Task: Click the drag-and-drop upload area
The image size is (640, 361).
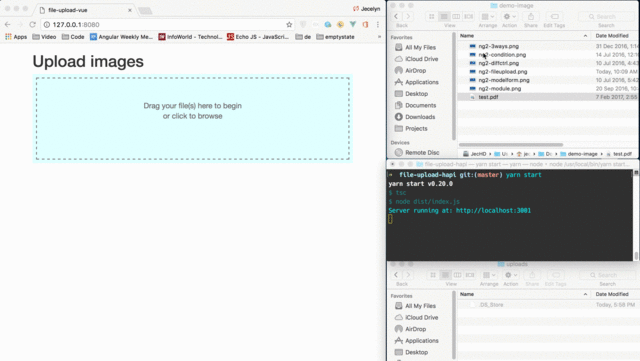Action: tap(193, 118)
